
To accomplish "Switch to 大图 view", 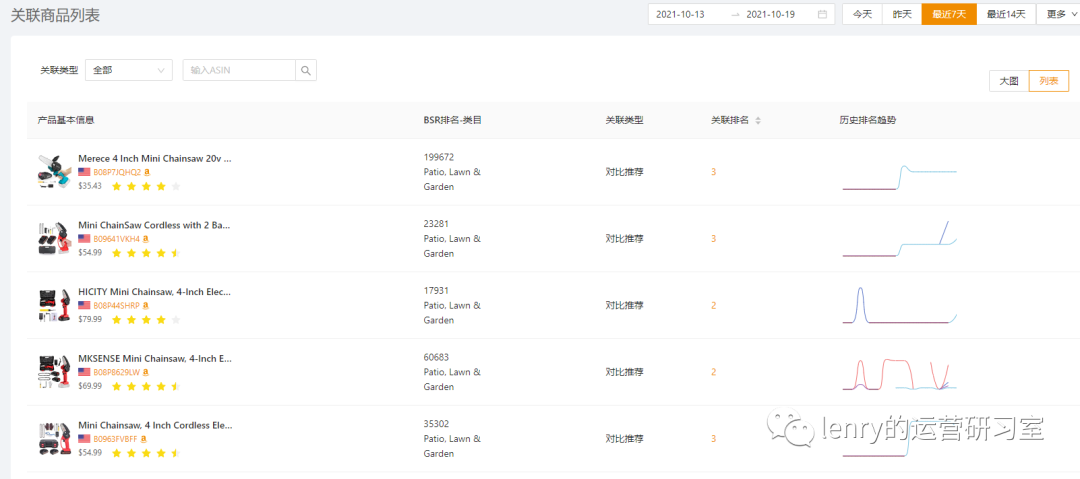I will [x=1009, y=81].
